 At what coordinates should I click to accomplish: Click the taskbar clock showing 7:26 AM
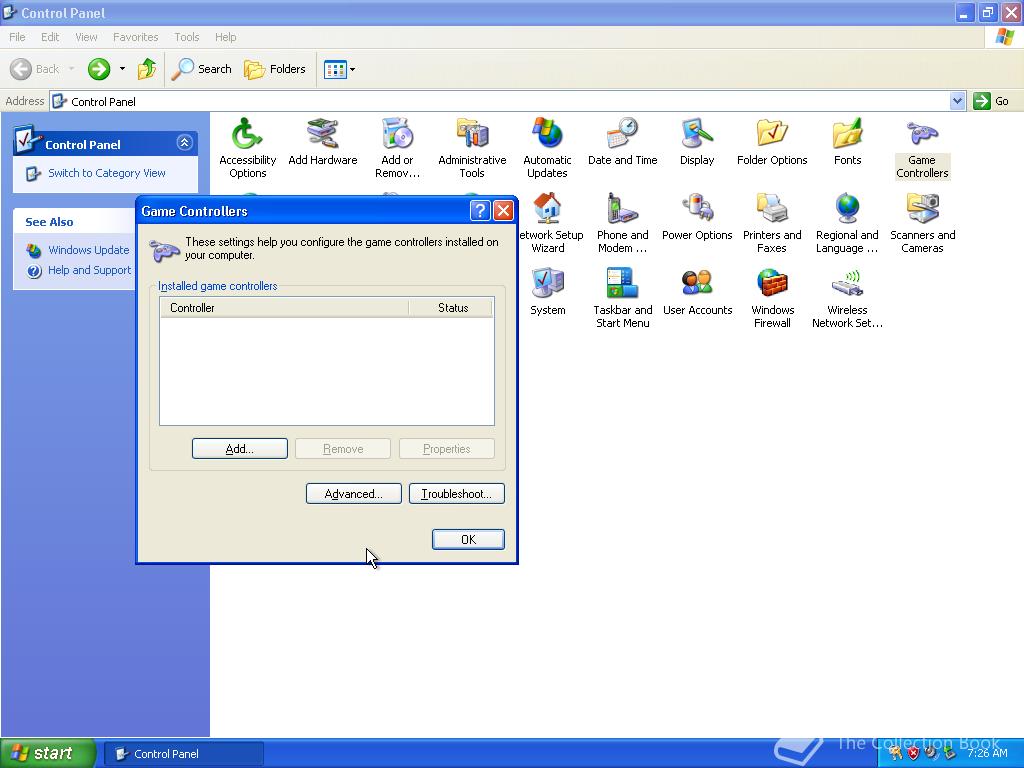[987, 753]
